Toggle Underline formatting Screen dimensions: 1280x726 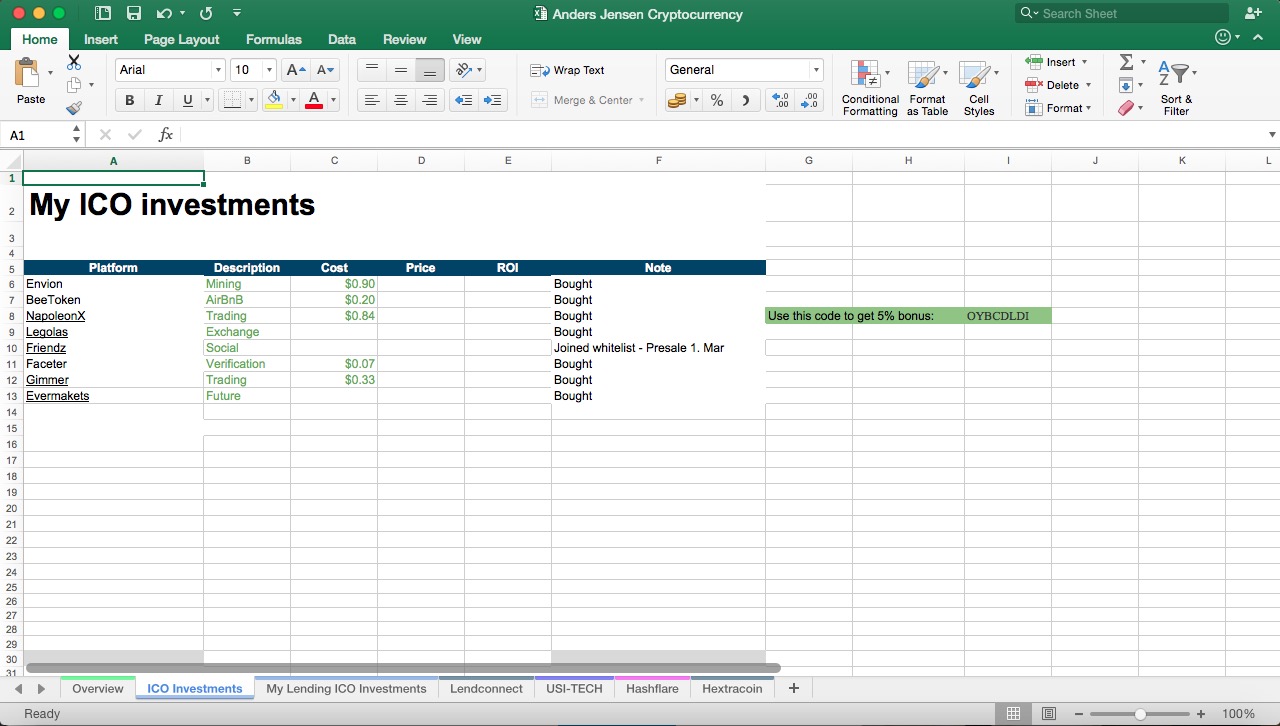[x=187, y=100]
